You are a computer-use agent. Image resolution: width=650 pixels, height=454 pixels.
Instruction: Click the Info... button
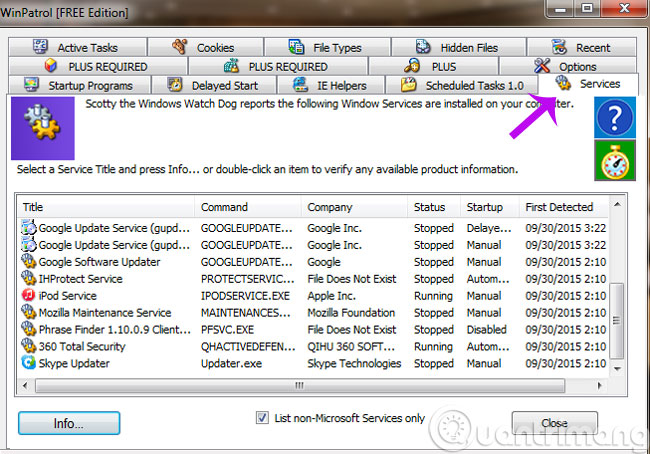[x=69, y=423]
